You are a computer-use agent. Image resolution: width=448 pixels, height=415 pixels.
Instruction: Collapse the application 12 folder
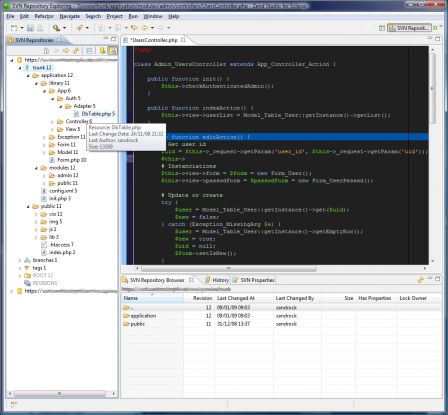coord(28,76)
